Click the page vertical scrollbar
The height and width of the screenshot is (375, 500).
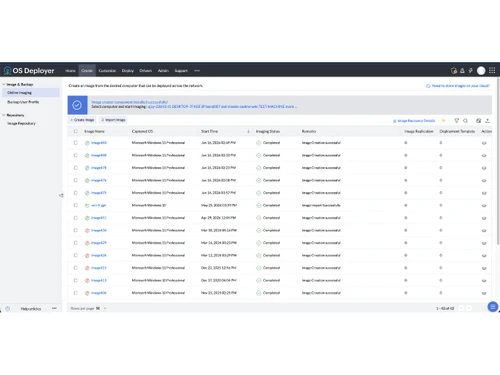498,162
